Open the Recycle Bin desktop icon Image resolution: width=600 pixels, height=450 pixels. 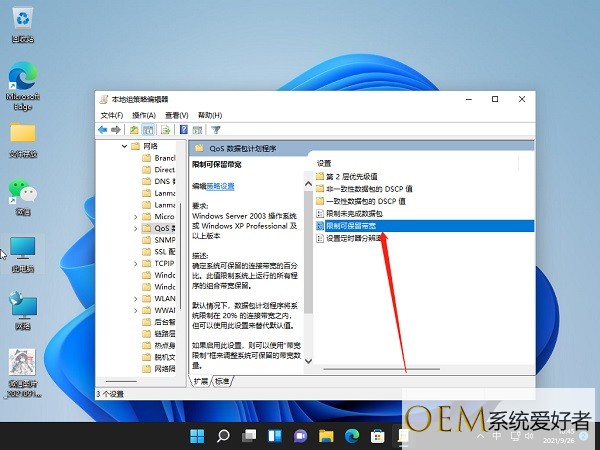[x=22, y=21]
